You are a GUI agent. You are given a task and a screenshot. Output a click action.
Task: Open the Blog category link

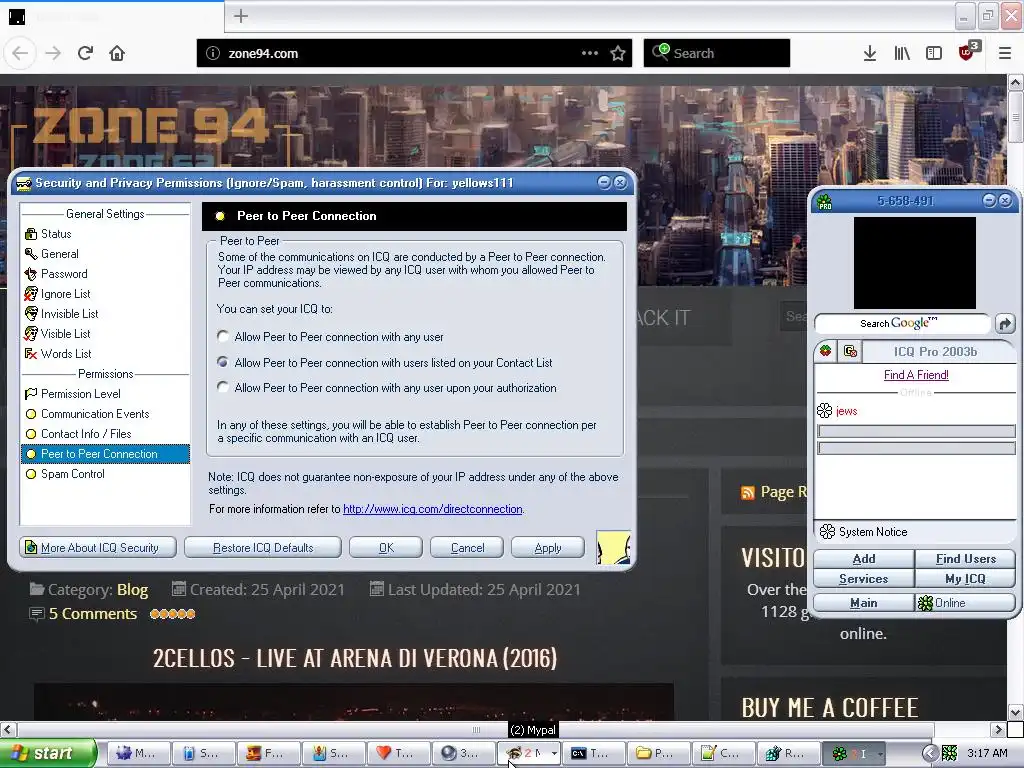133,590
